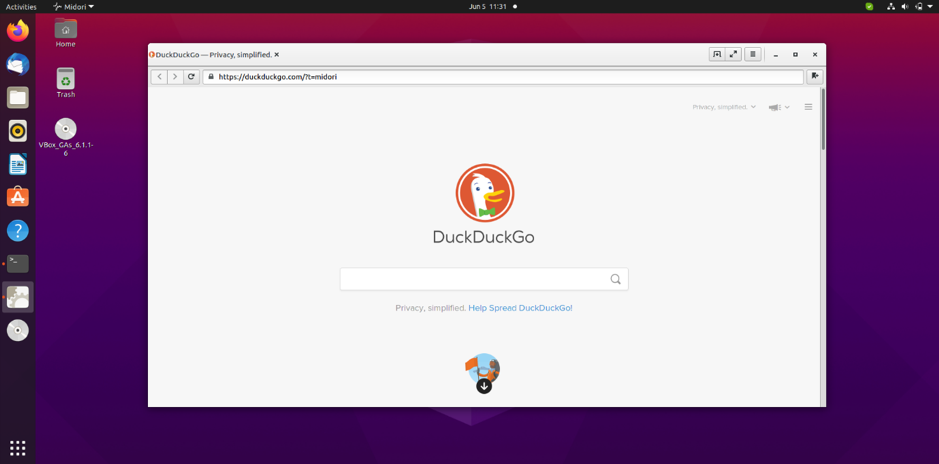Open a new tab with the tab button
Screen dimensions: 939x464
pyautogui.click(x=716, y=54)
